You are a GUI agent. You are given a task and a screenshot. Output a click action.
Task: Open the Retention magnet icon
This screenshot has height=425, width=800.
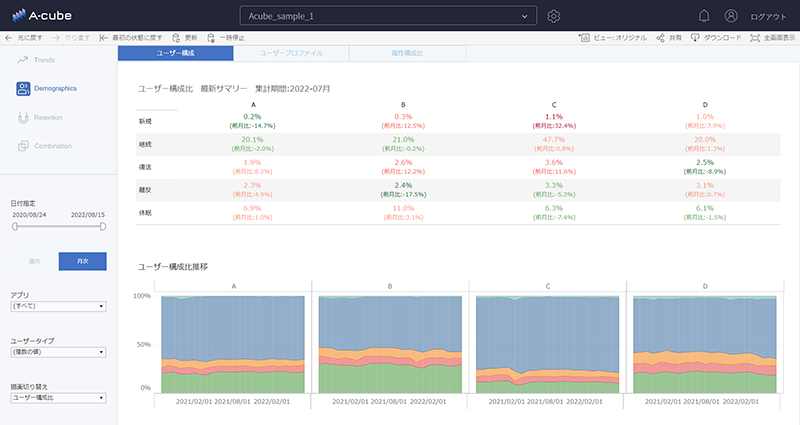pos(23,117)
